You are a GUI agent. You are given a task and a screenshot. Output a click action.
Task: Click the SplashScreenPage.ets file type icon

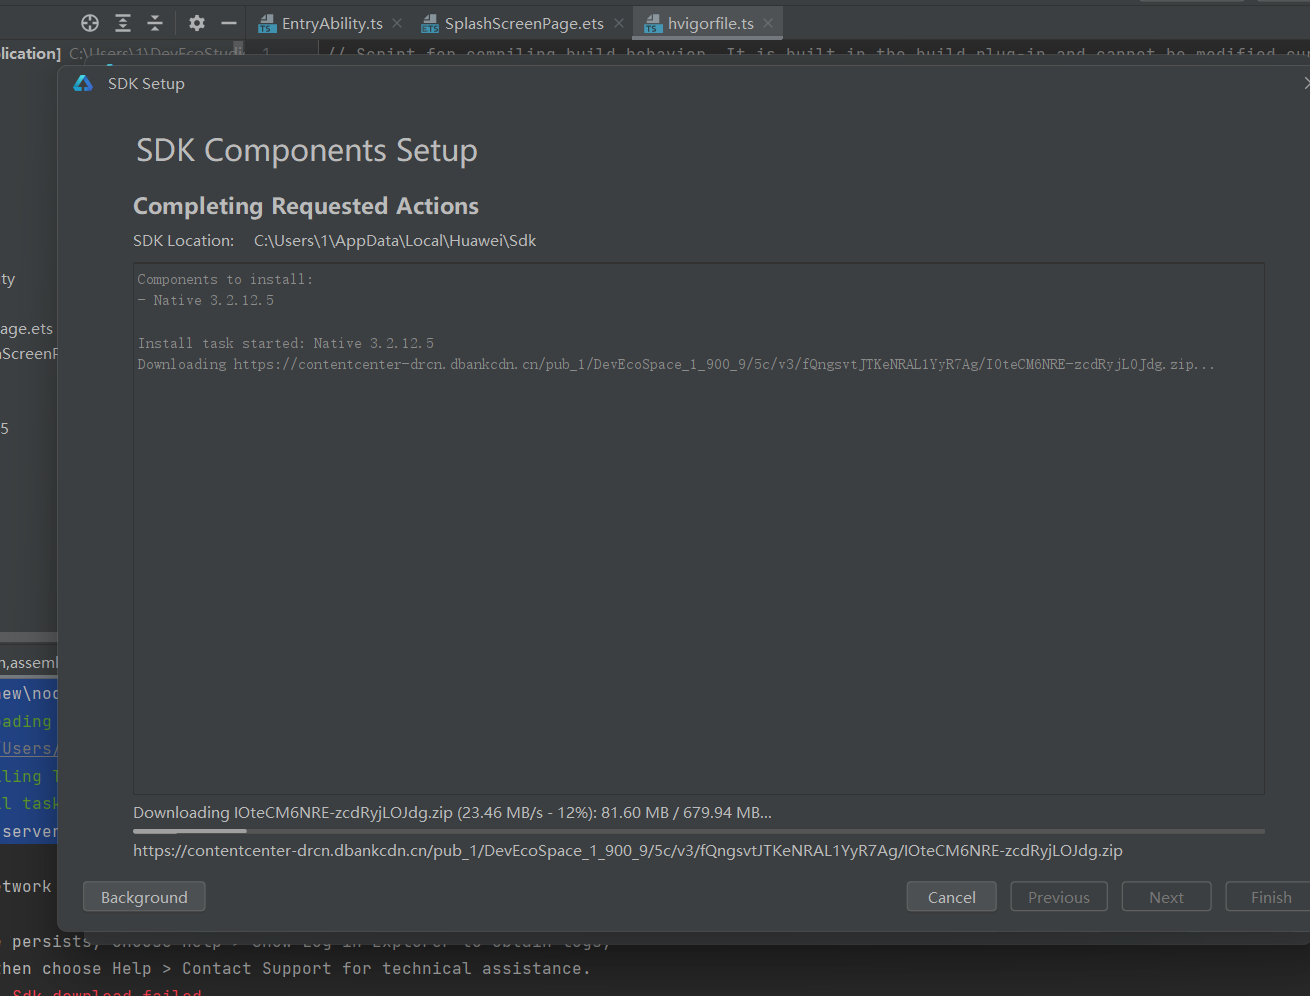(x=430, y=24)
